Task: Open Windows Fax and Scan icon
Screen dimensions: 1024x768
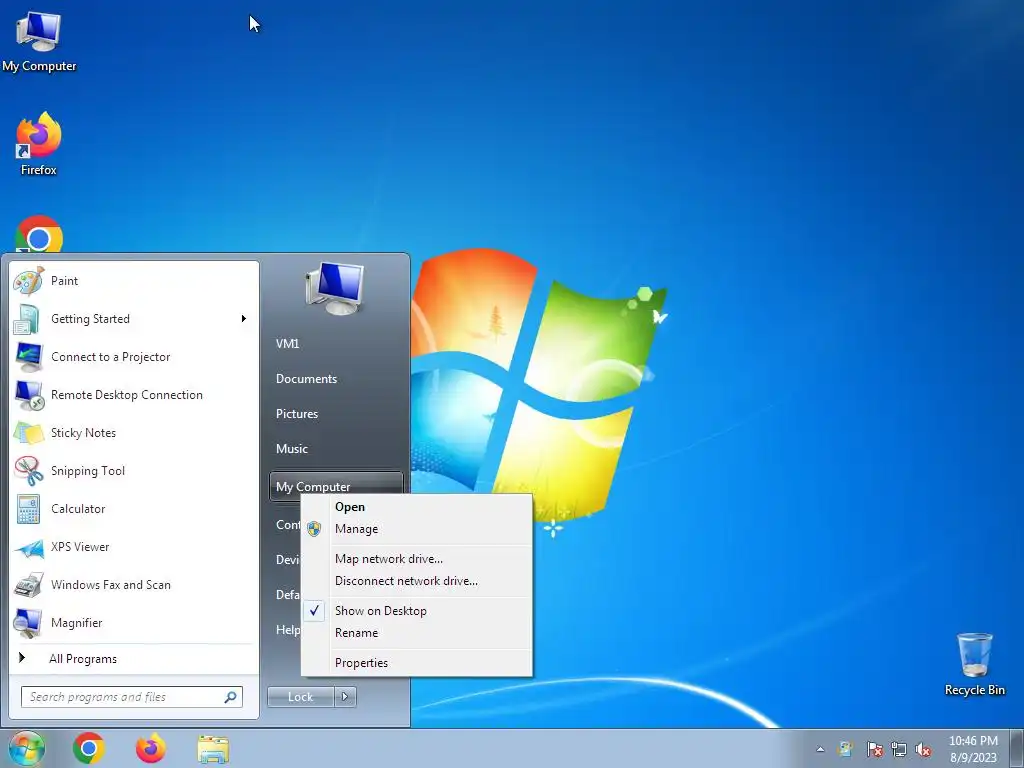Action: pos(28,585)
